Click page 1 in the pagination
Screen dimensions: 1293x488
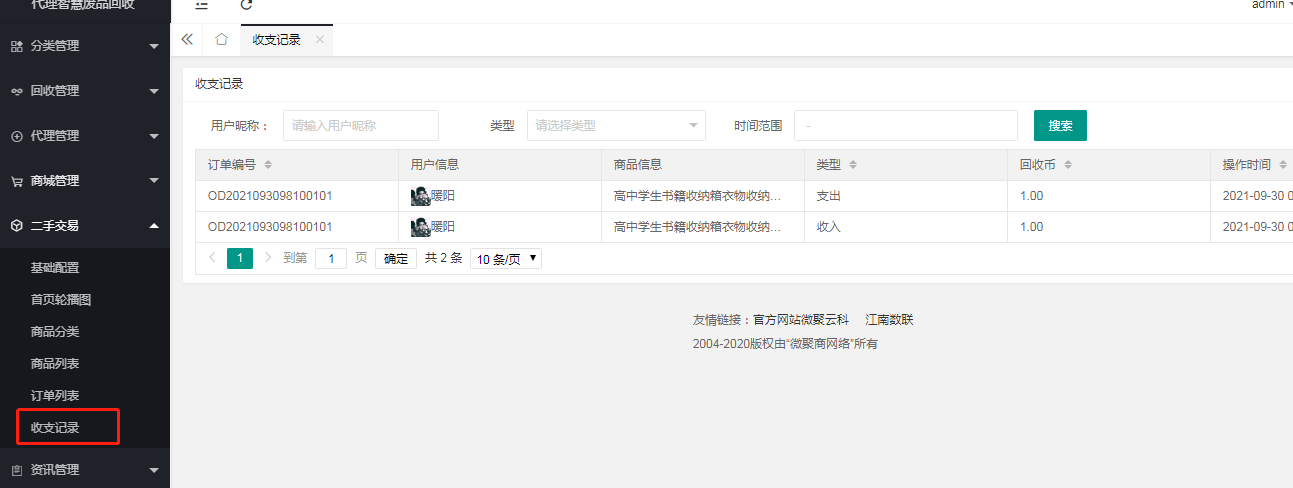pos(240,258)
